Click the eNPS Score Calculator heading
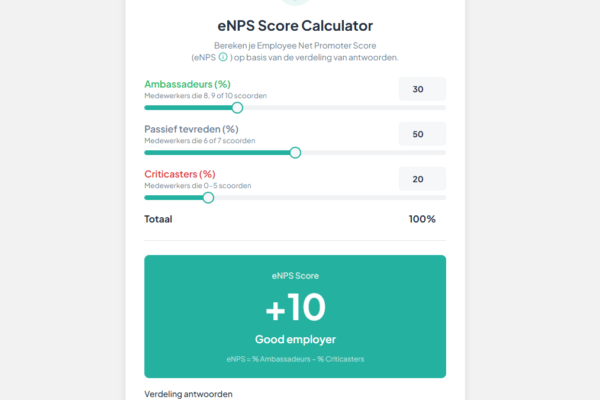The width and height of the screenshot is (600, 400). (295, 25)
